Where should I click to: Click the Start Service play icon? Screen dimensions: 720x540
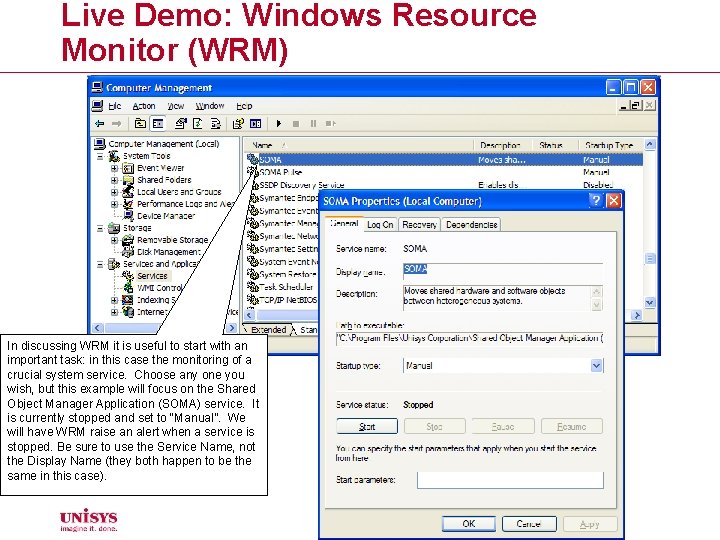(279, 124)
